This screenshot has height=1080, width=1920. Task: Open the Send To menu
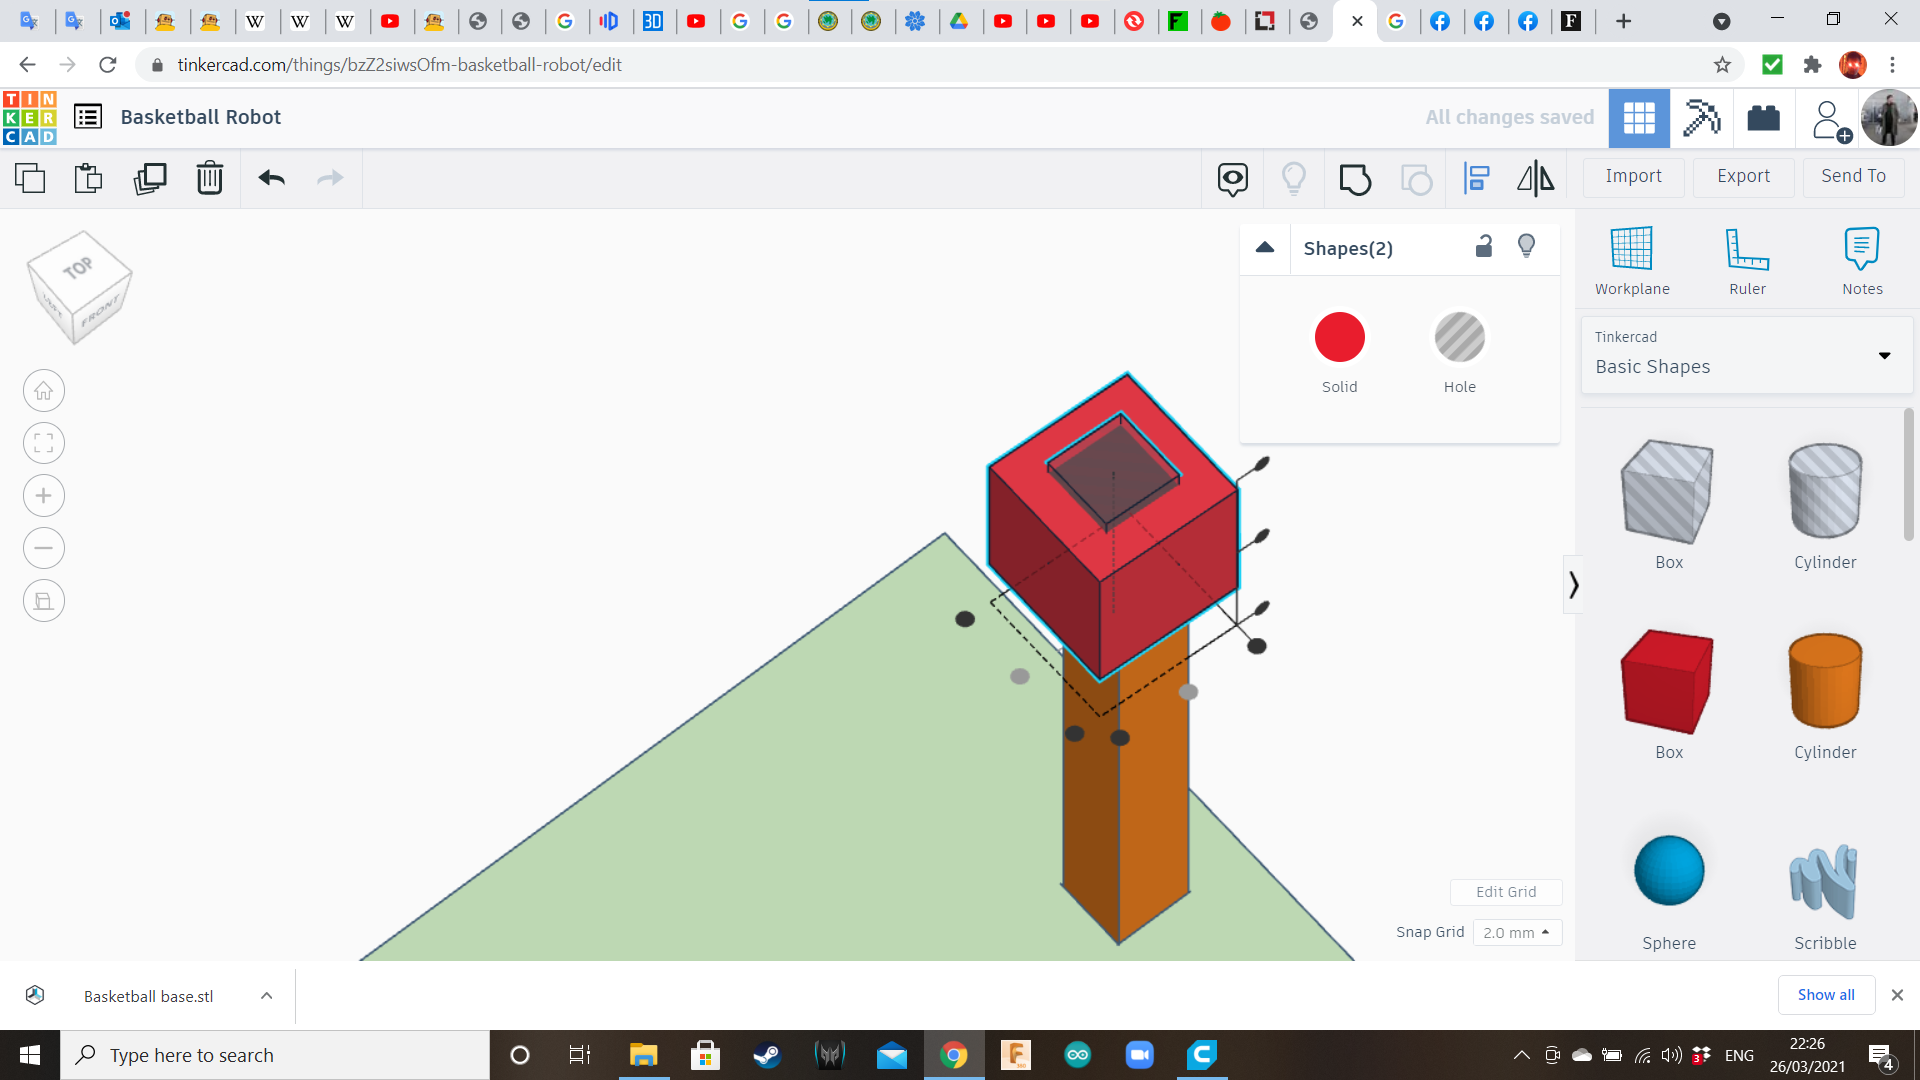click(x=1853, y=177)
